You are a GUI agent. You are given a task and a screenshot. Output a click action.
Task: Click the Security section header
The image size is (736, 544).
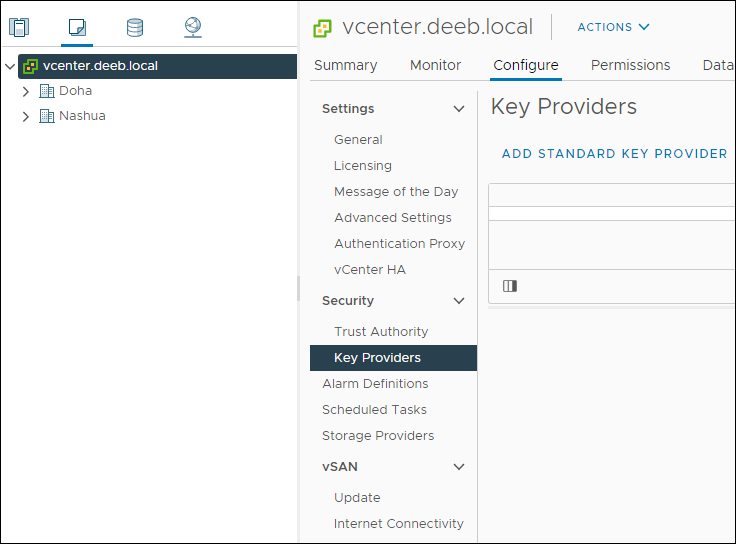coord(348,301)
